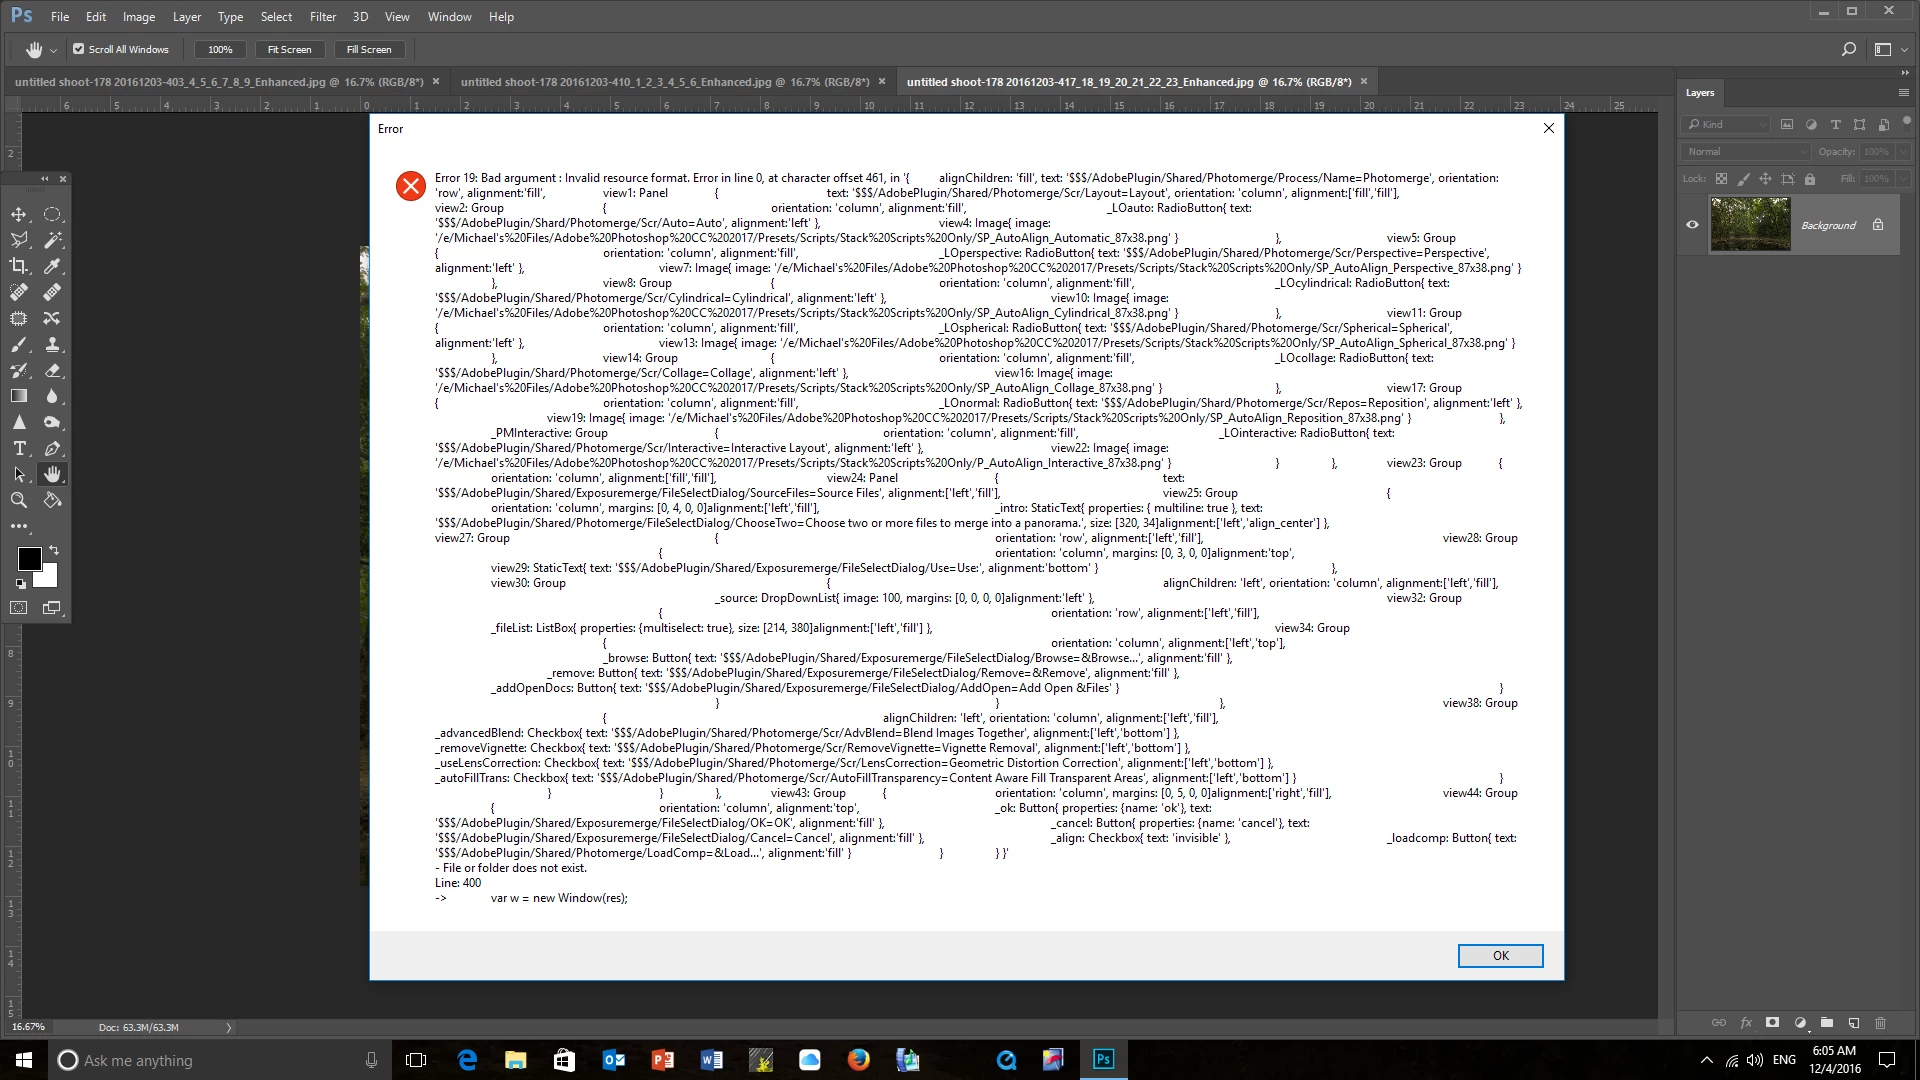Viewport: 1920px width, 1080px height.
Task: Activate the Horizontal Type tool
Action: coord(19,448)
